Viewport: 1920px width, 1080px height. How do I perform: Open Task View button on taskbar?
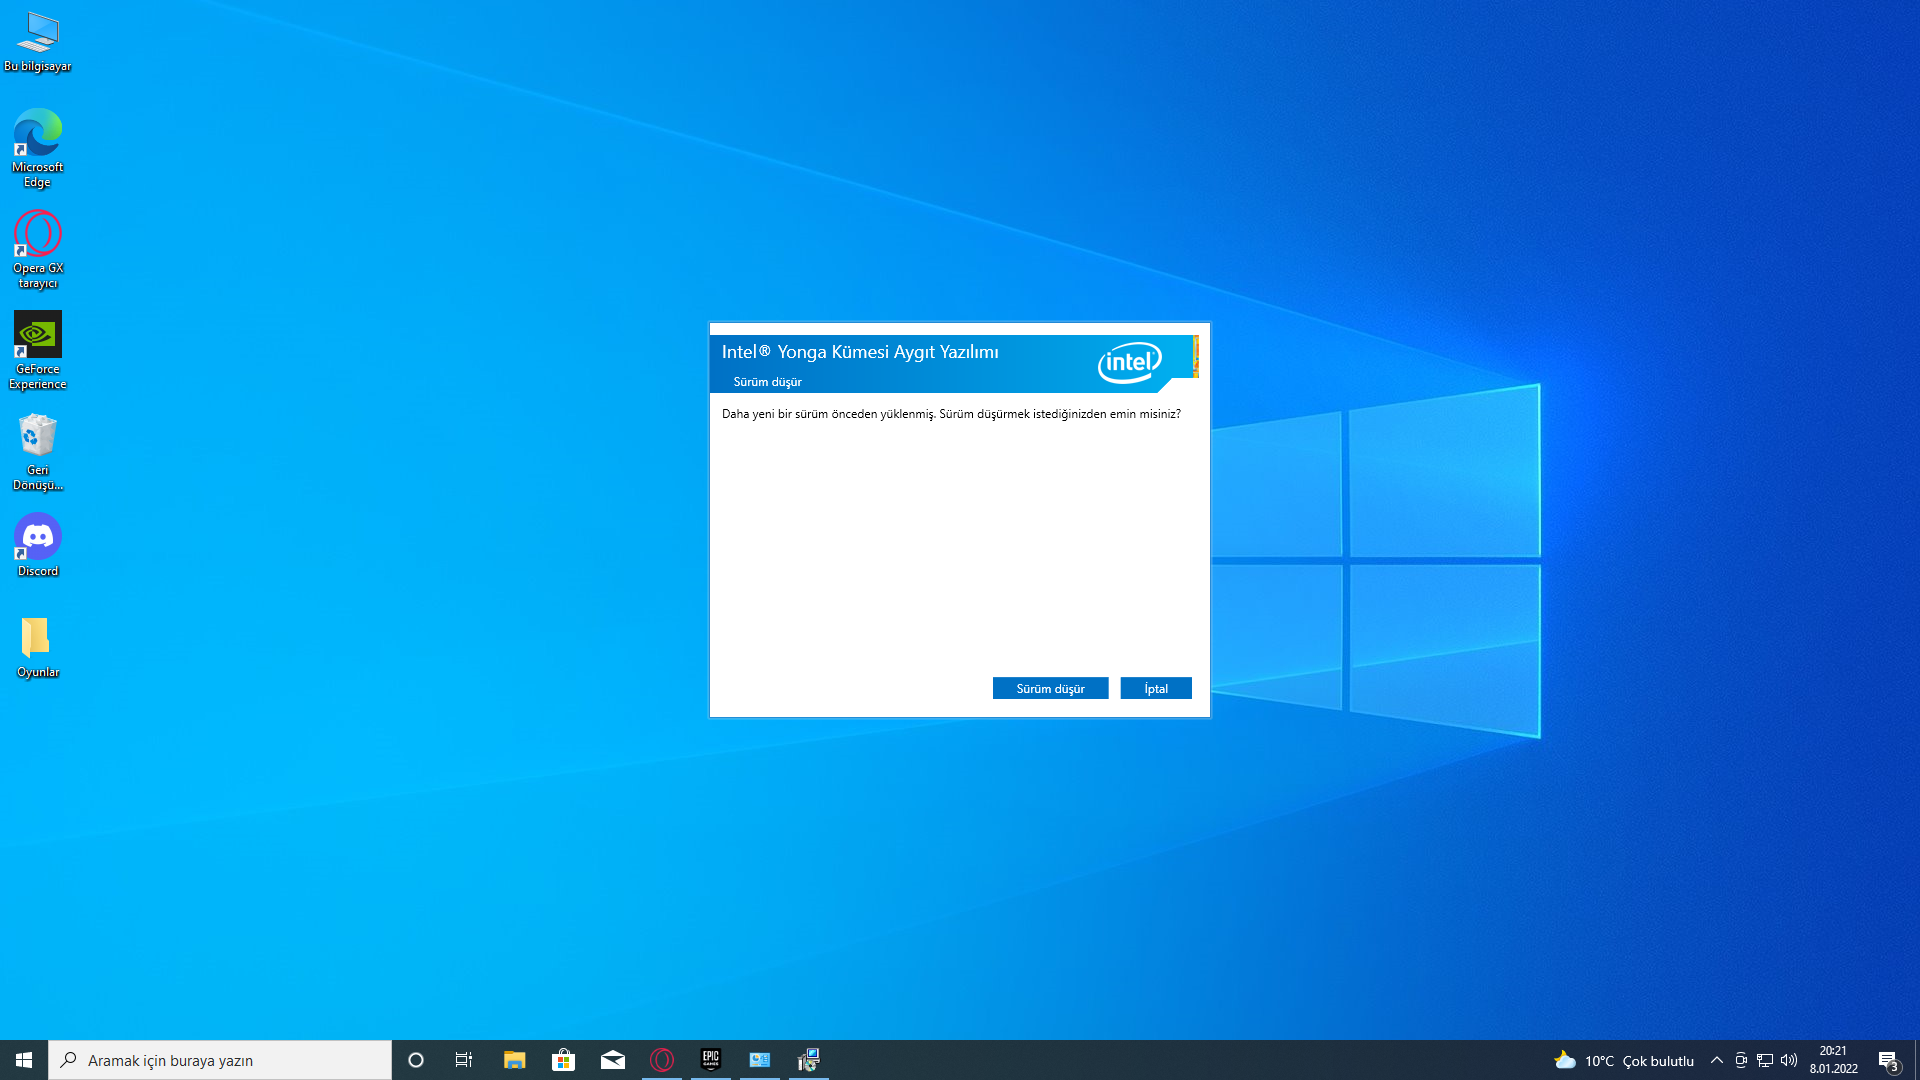click(x=464, y=1060)
